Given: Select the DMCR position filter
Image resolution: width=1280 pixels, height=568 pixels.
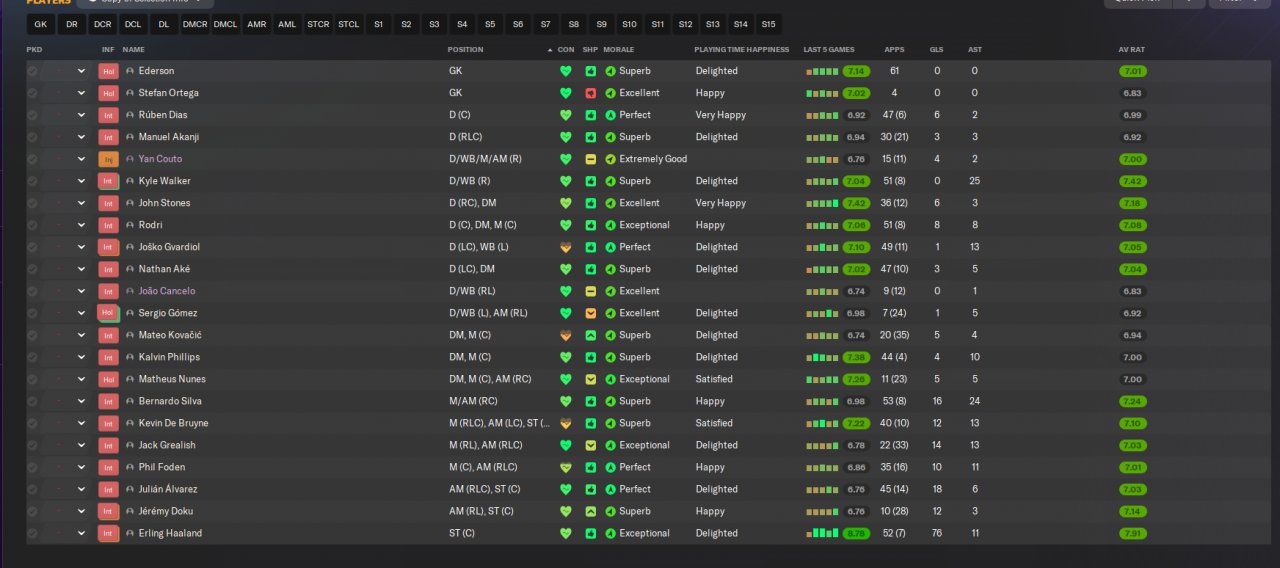Looking at the screenshot, I should (195, 24).
